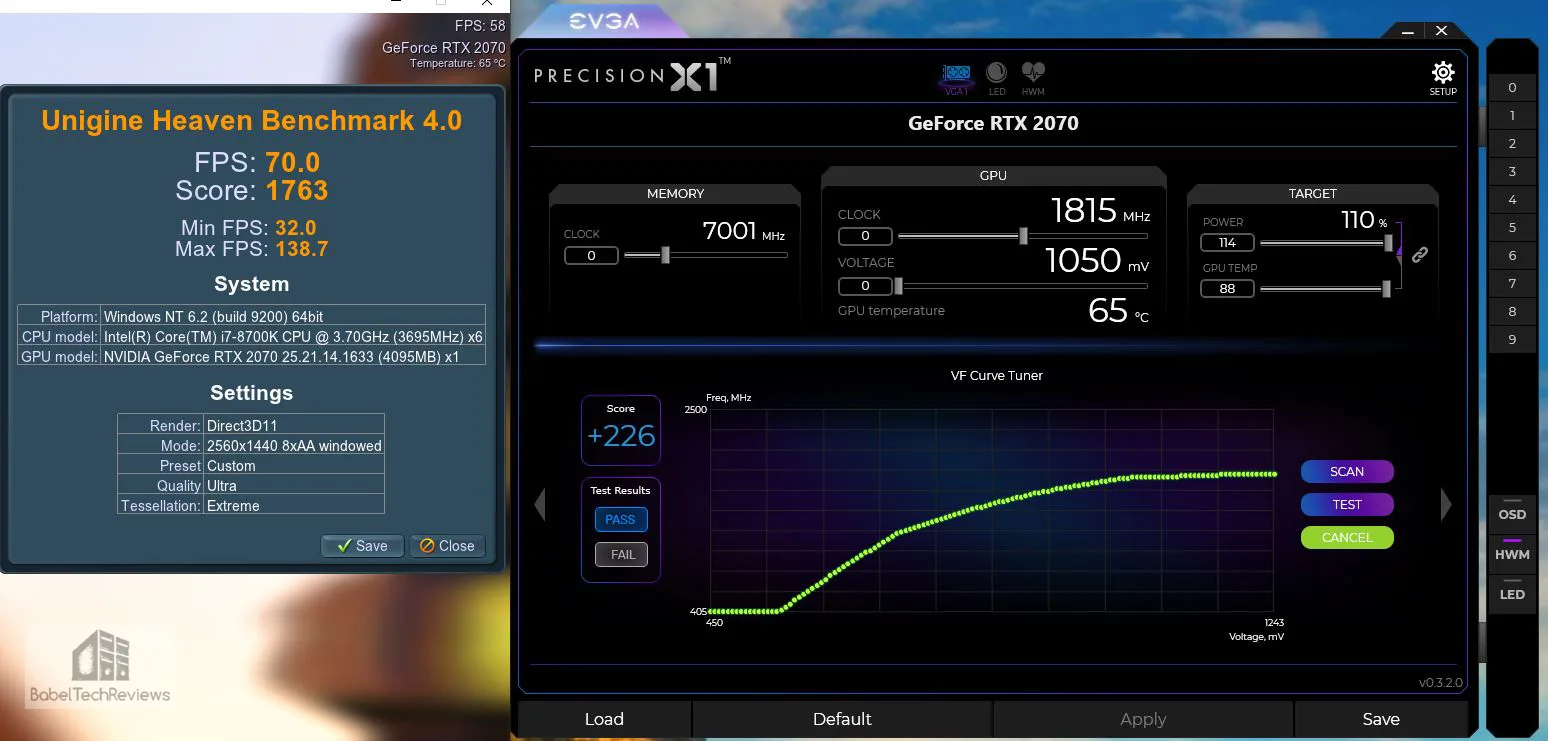This screenshot has width=1548, height=741.
Task: Select profile slot 0
Action: tap(1512, 88)
